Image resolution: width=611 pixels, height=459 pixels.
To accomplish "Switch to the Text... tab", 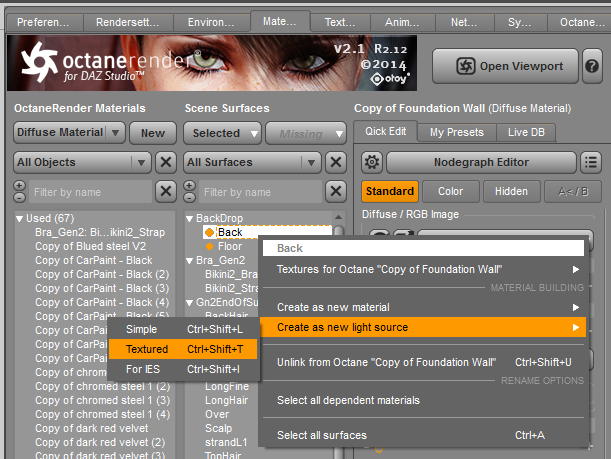I will pos(340,23).
